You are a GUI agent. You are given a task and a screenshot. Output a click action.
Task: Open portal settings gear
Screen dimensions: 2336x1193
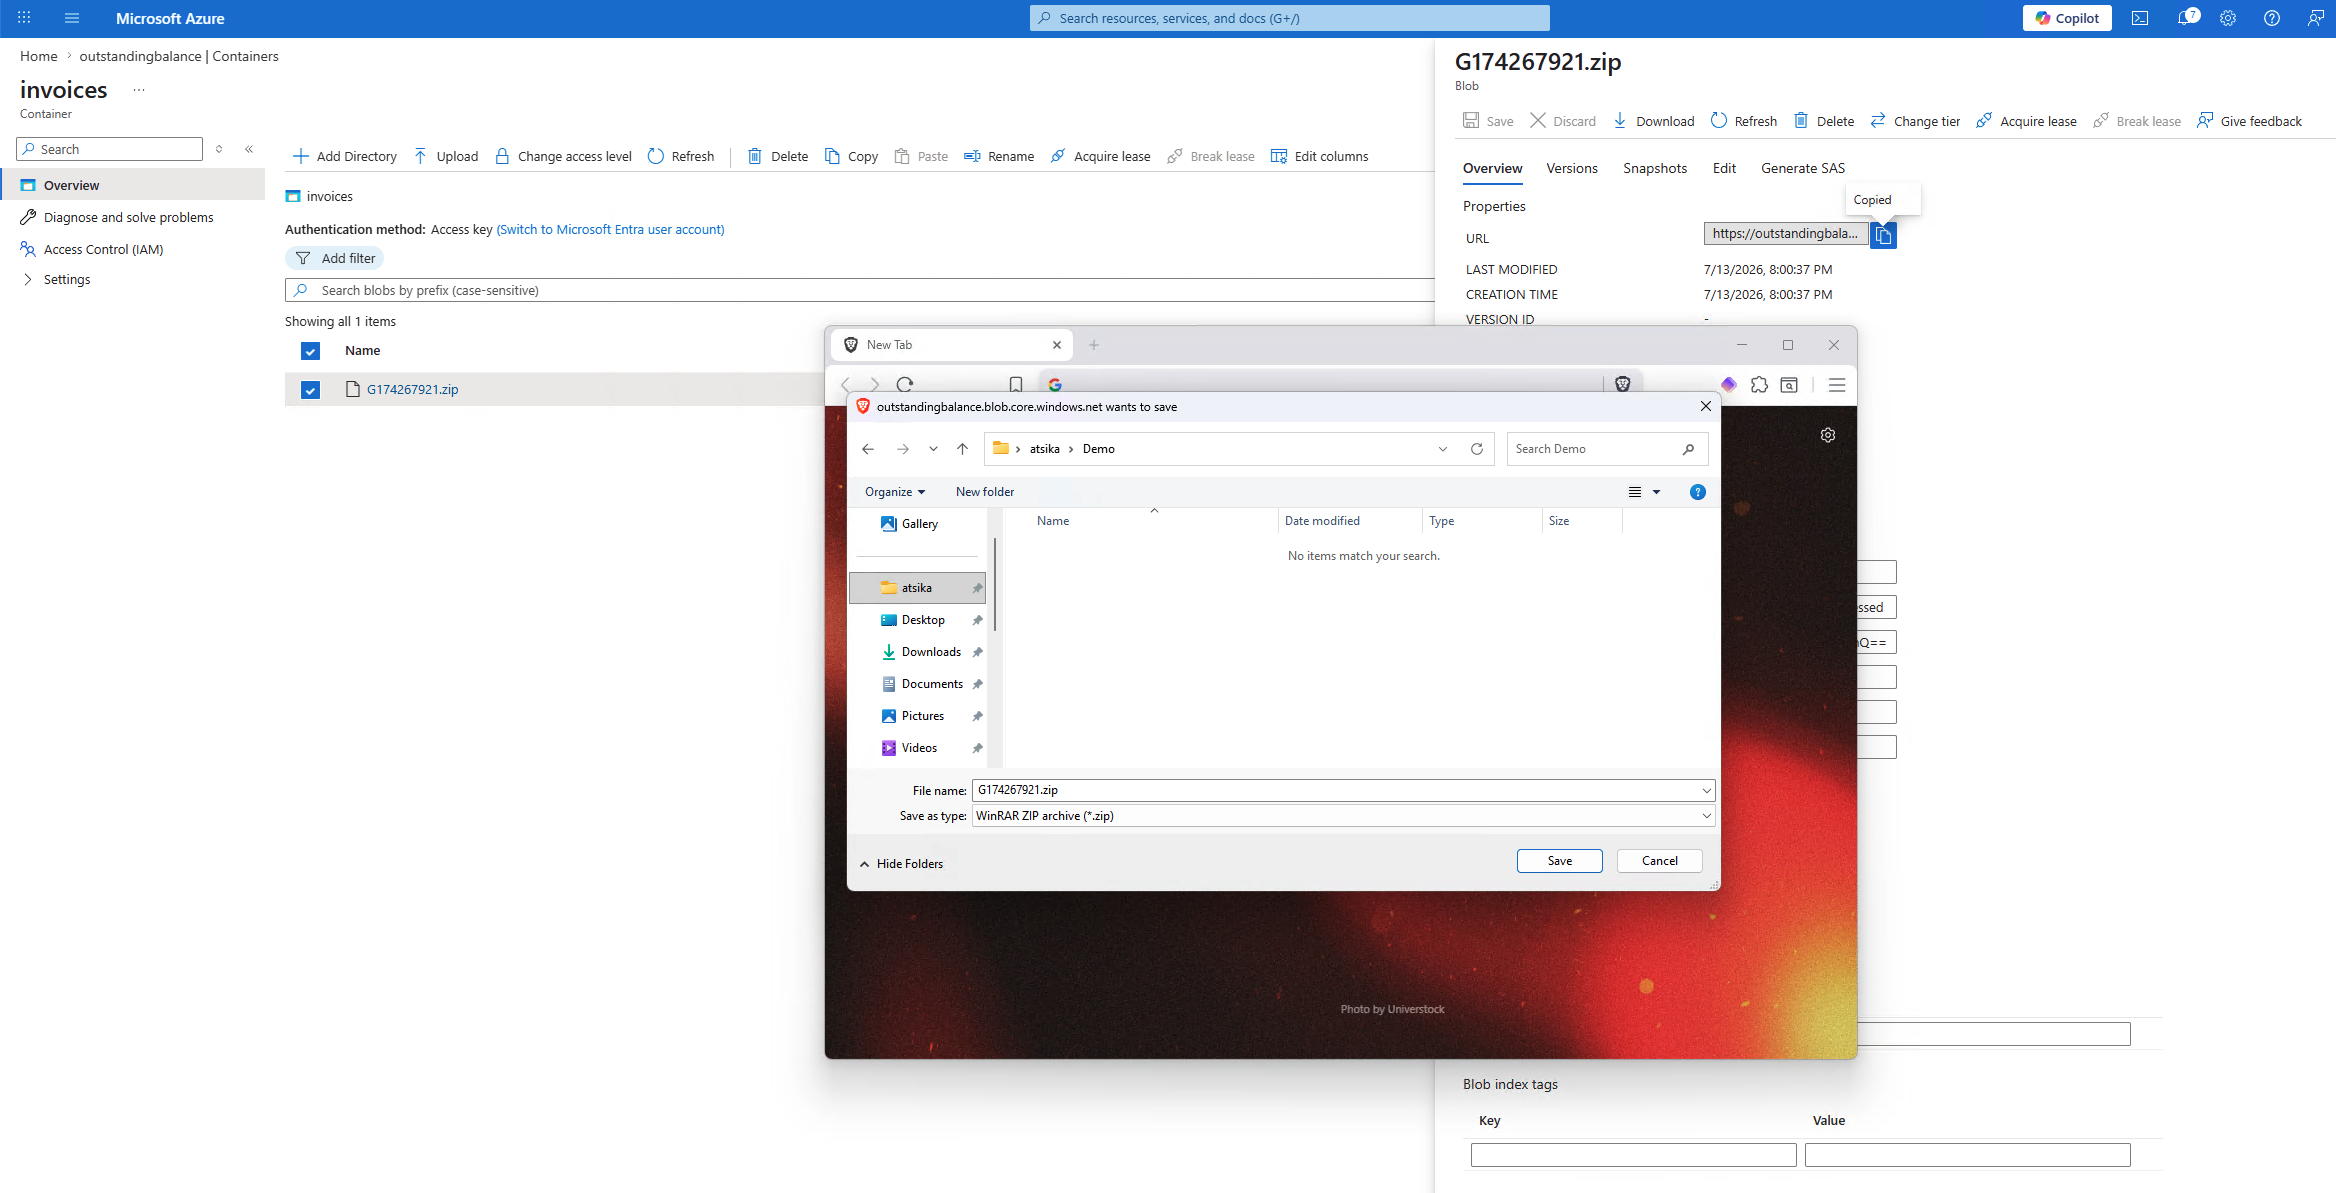coord(2228,18)
